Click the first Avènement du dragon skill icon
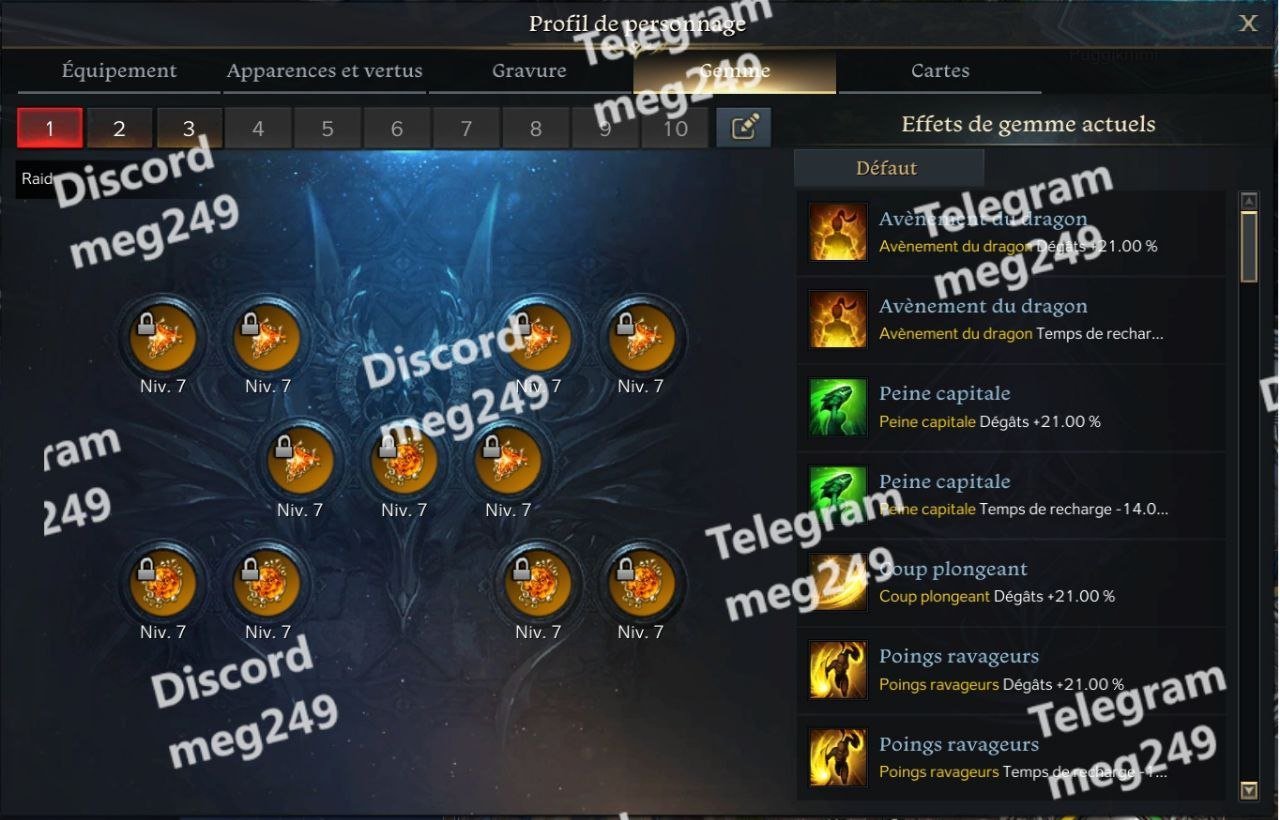 [x=838, y=232]
